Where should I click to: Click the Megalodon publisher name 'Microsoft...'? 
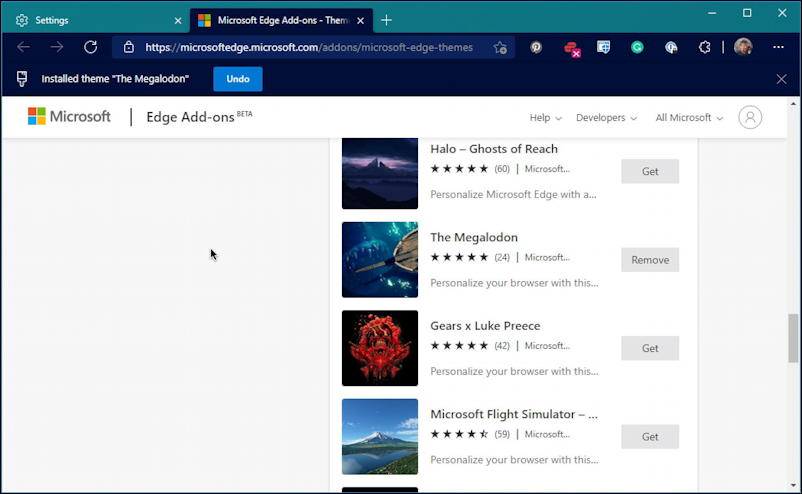click(x=547, y=257)
